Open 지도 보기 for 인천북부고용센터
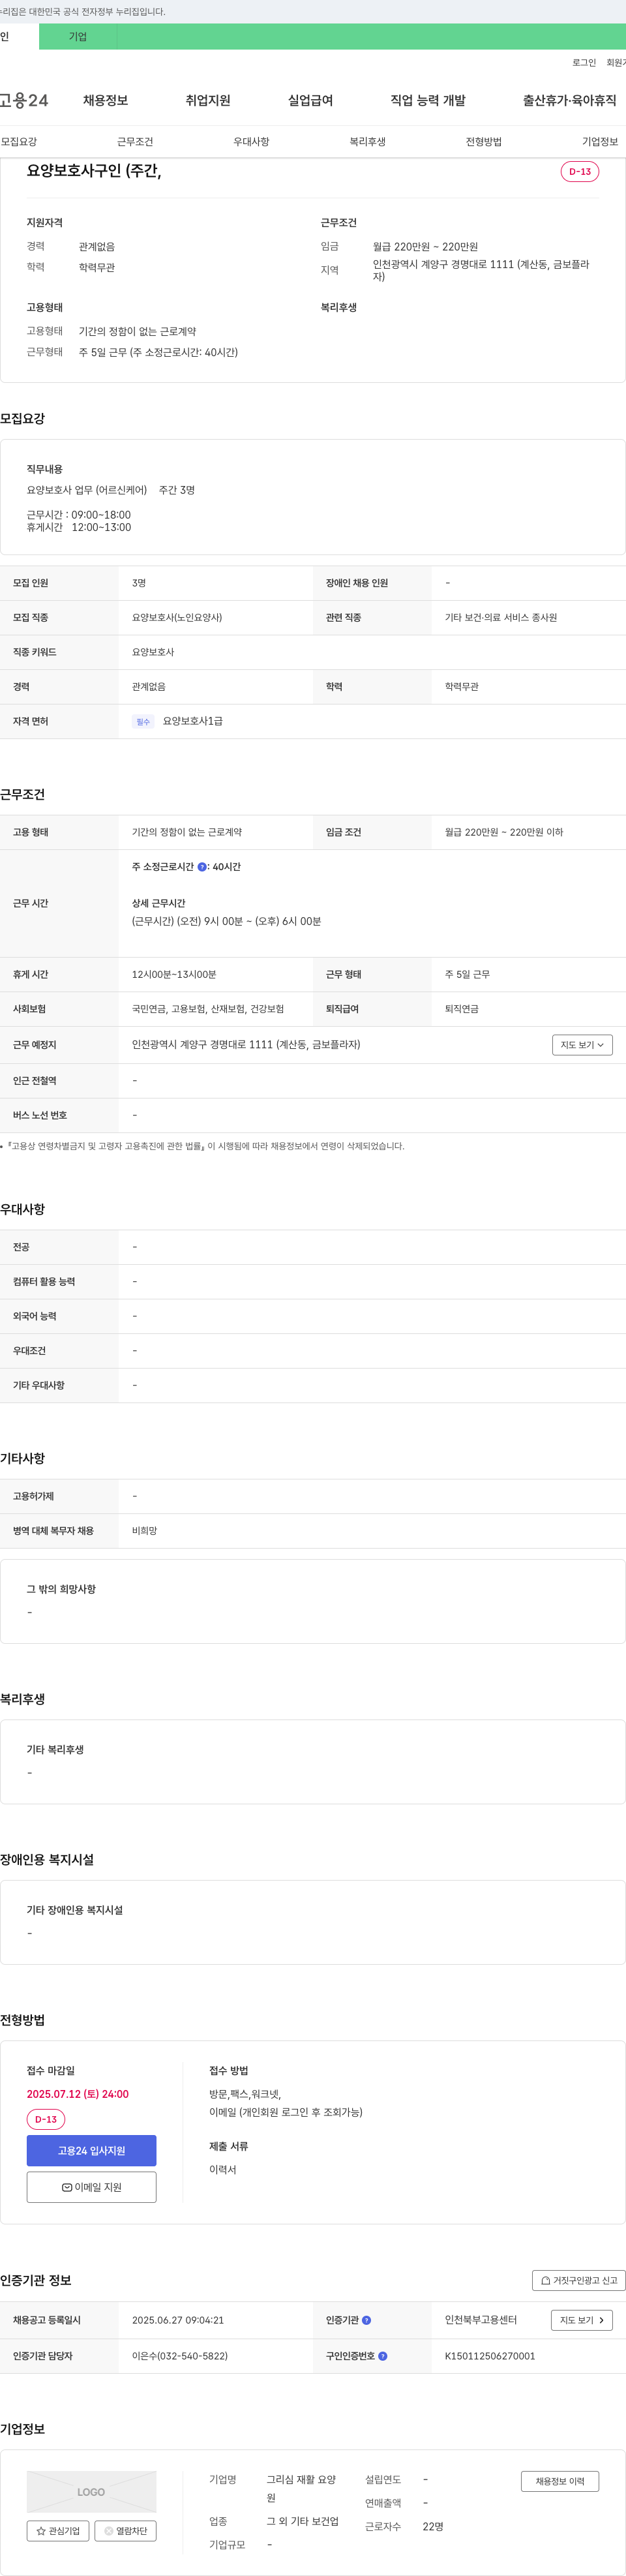This screenshot has width=626, height=2576. (582, 2320)
